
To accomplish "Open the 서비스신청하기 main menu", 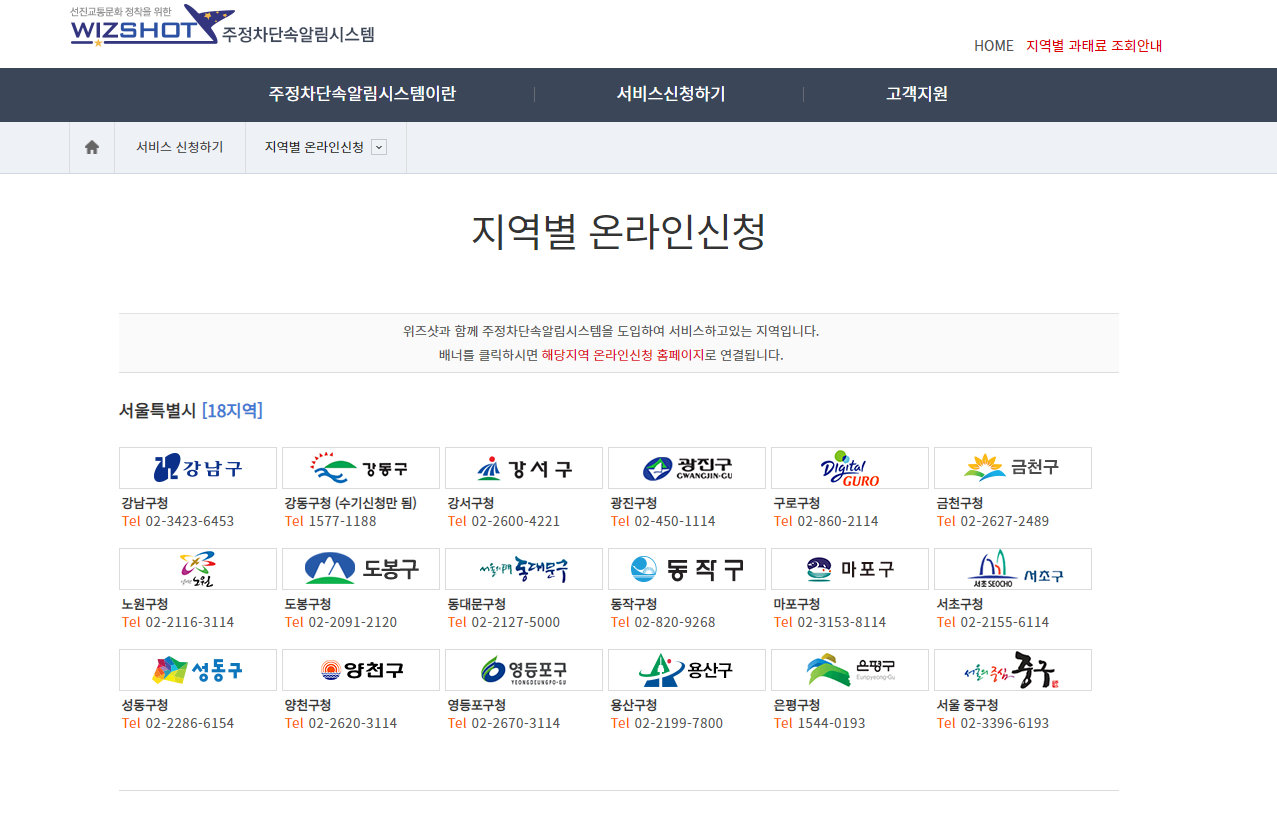I will point(670,94).
